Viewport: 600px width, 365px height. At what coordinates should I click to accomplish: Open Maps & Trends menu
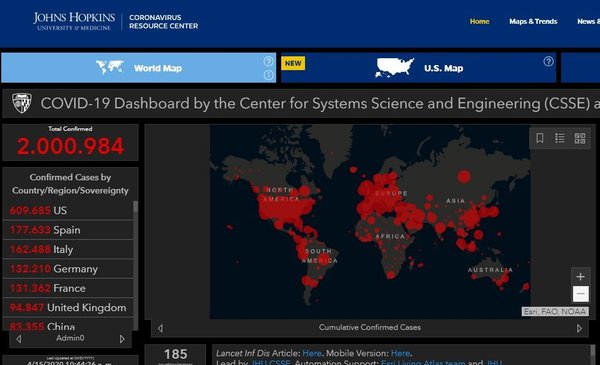pyautogui.click(x=533, y=21)
